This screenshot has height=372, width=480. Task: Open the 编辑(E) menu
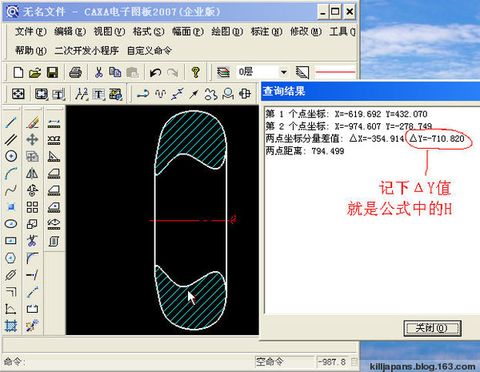tap(70, 32)
